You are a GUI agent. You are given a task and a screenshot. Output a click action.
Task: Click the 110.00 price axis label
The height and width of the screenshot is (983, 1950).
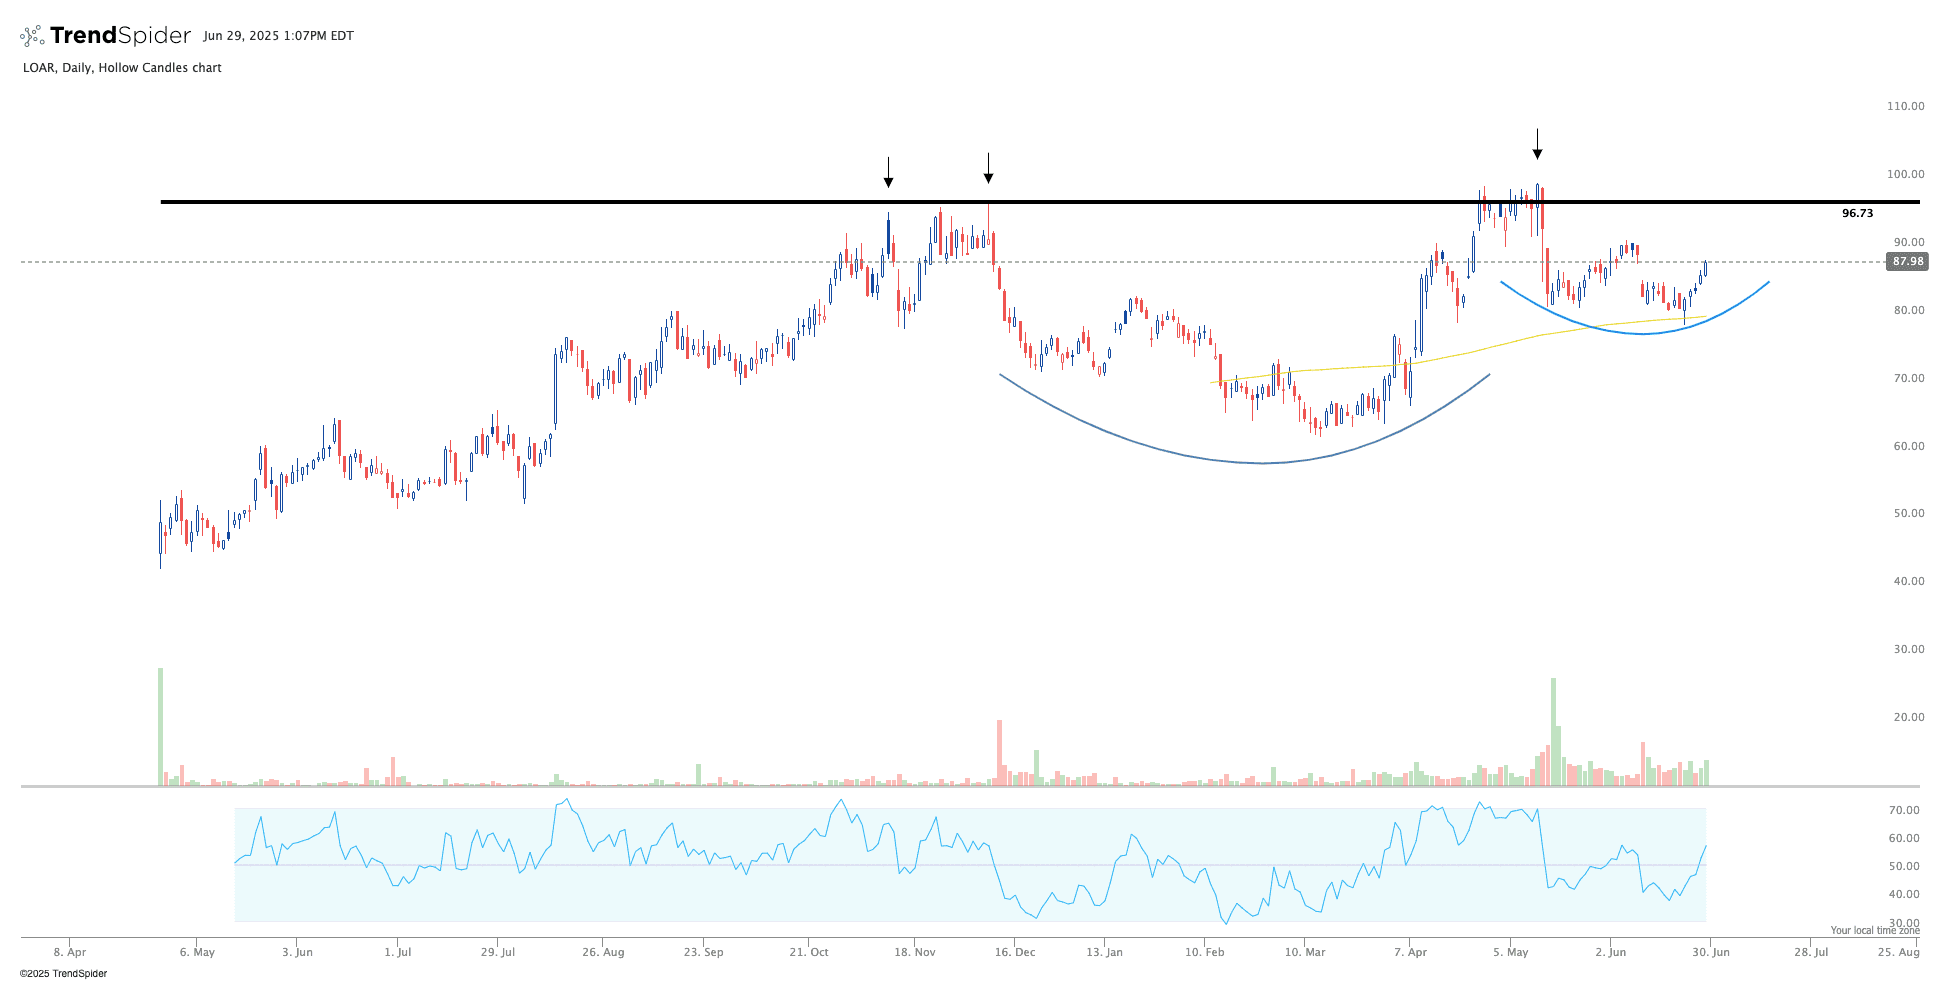[1905, 106]
